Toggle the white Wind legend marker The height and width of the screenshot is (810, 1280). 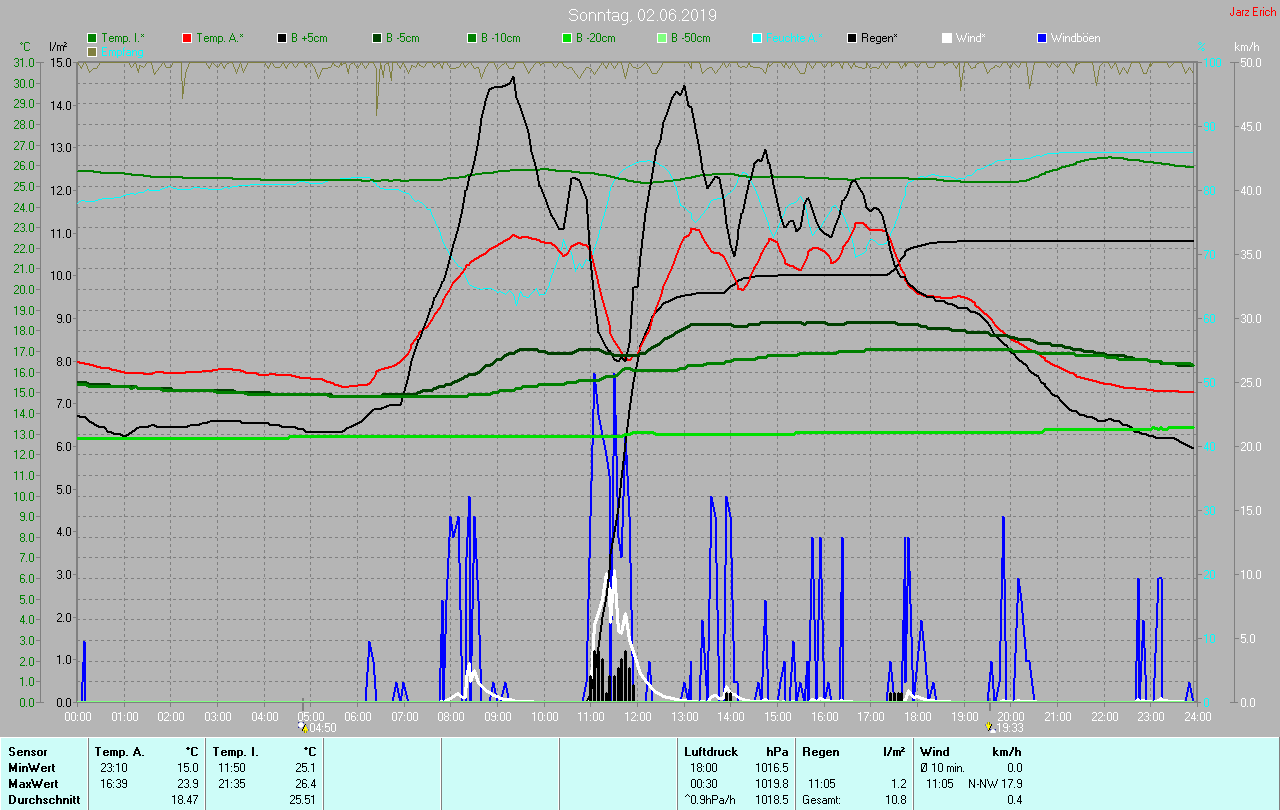947,38
